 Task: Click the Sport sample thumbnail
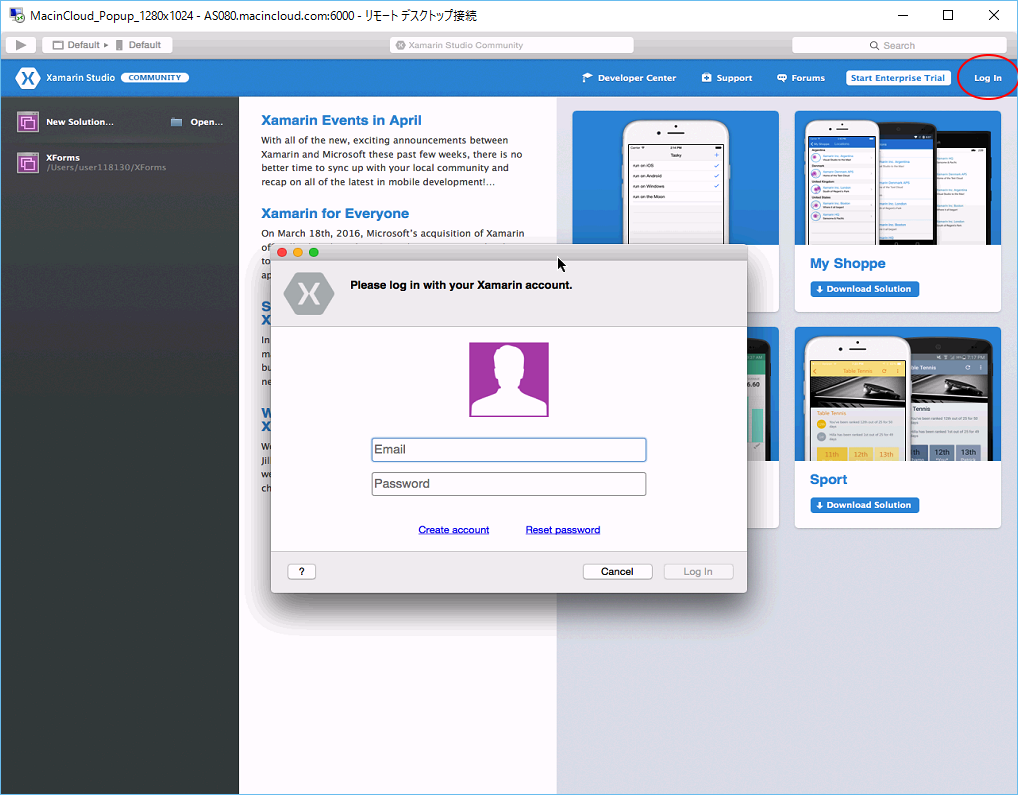pyautogui.click(x=897, y=394)
